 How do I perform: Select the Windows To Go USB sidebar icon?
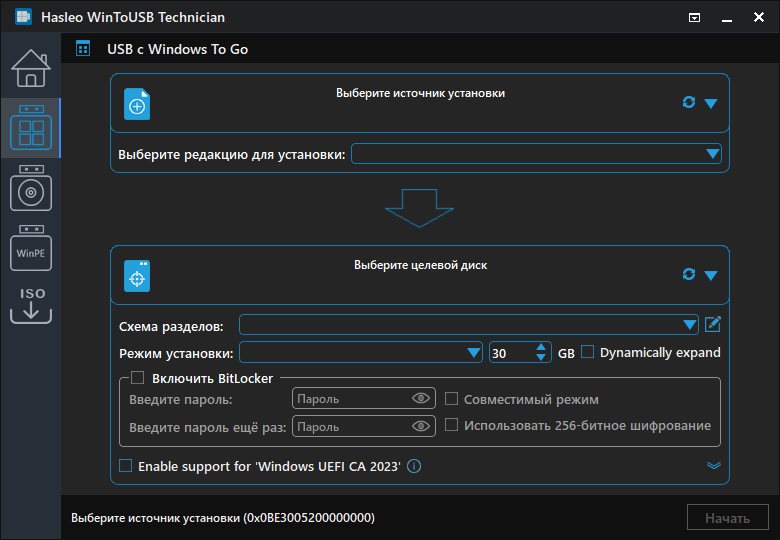30,128
